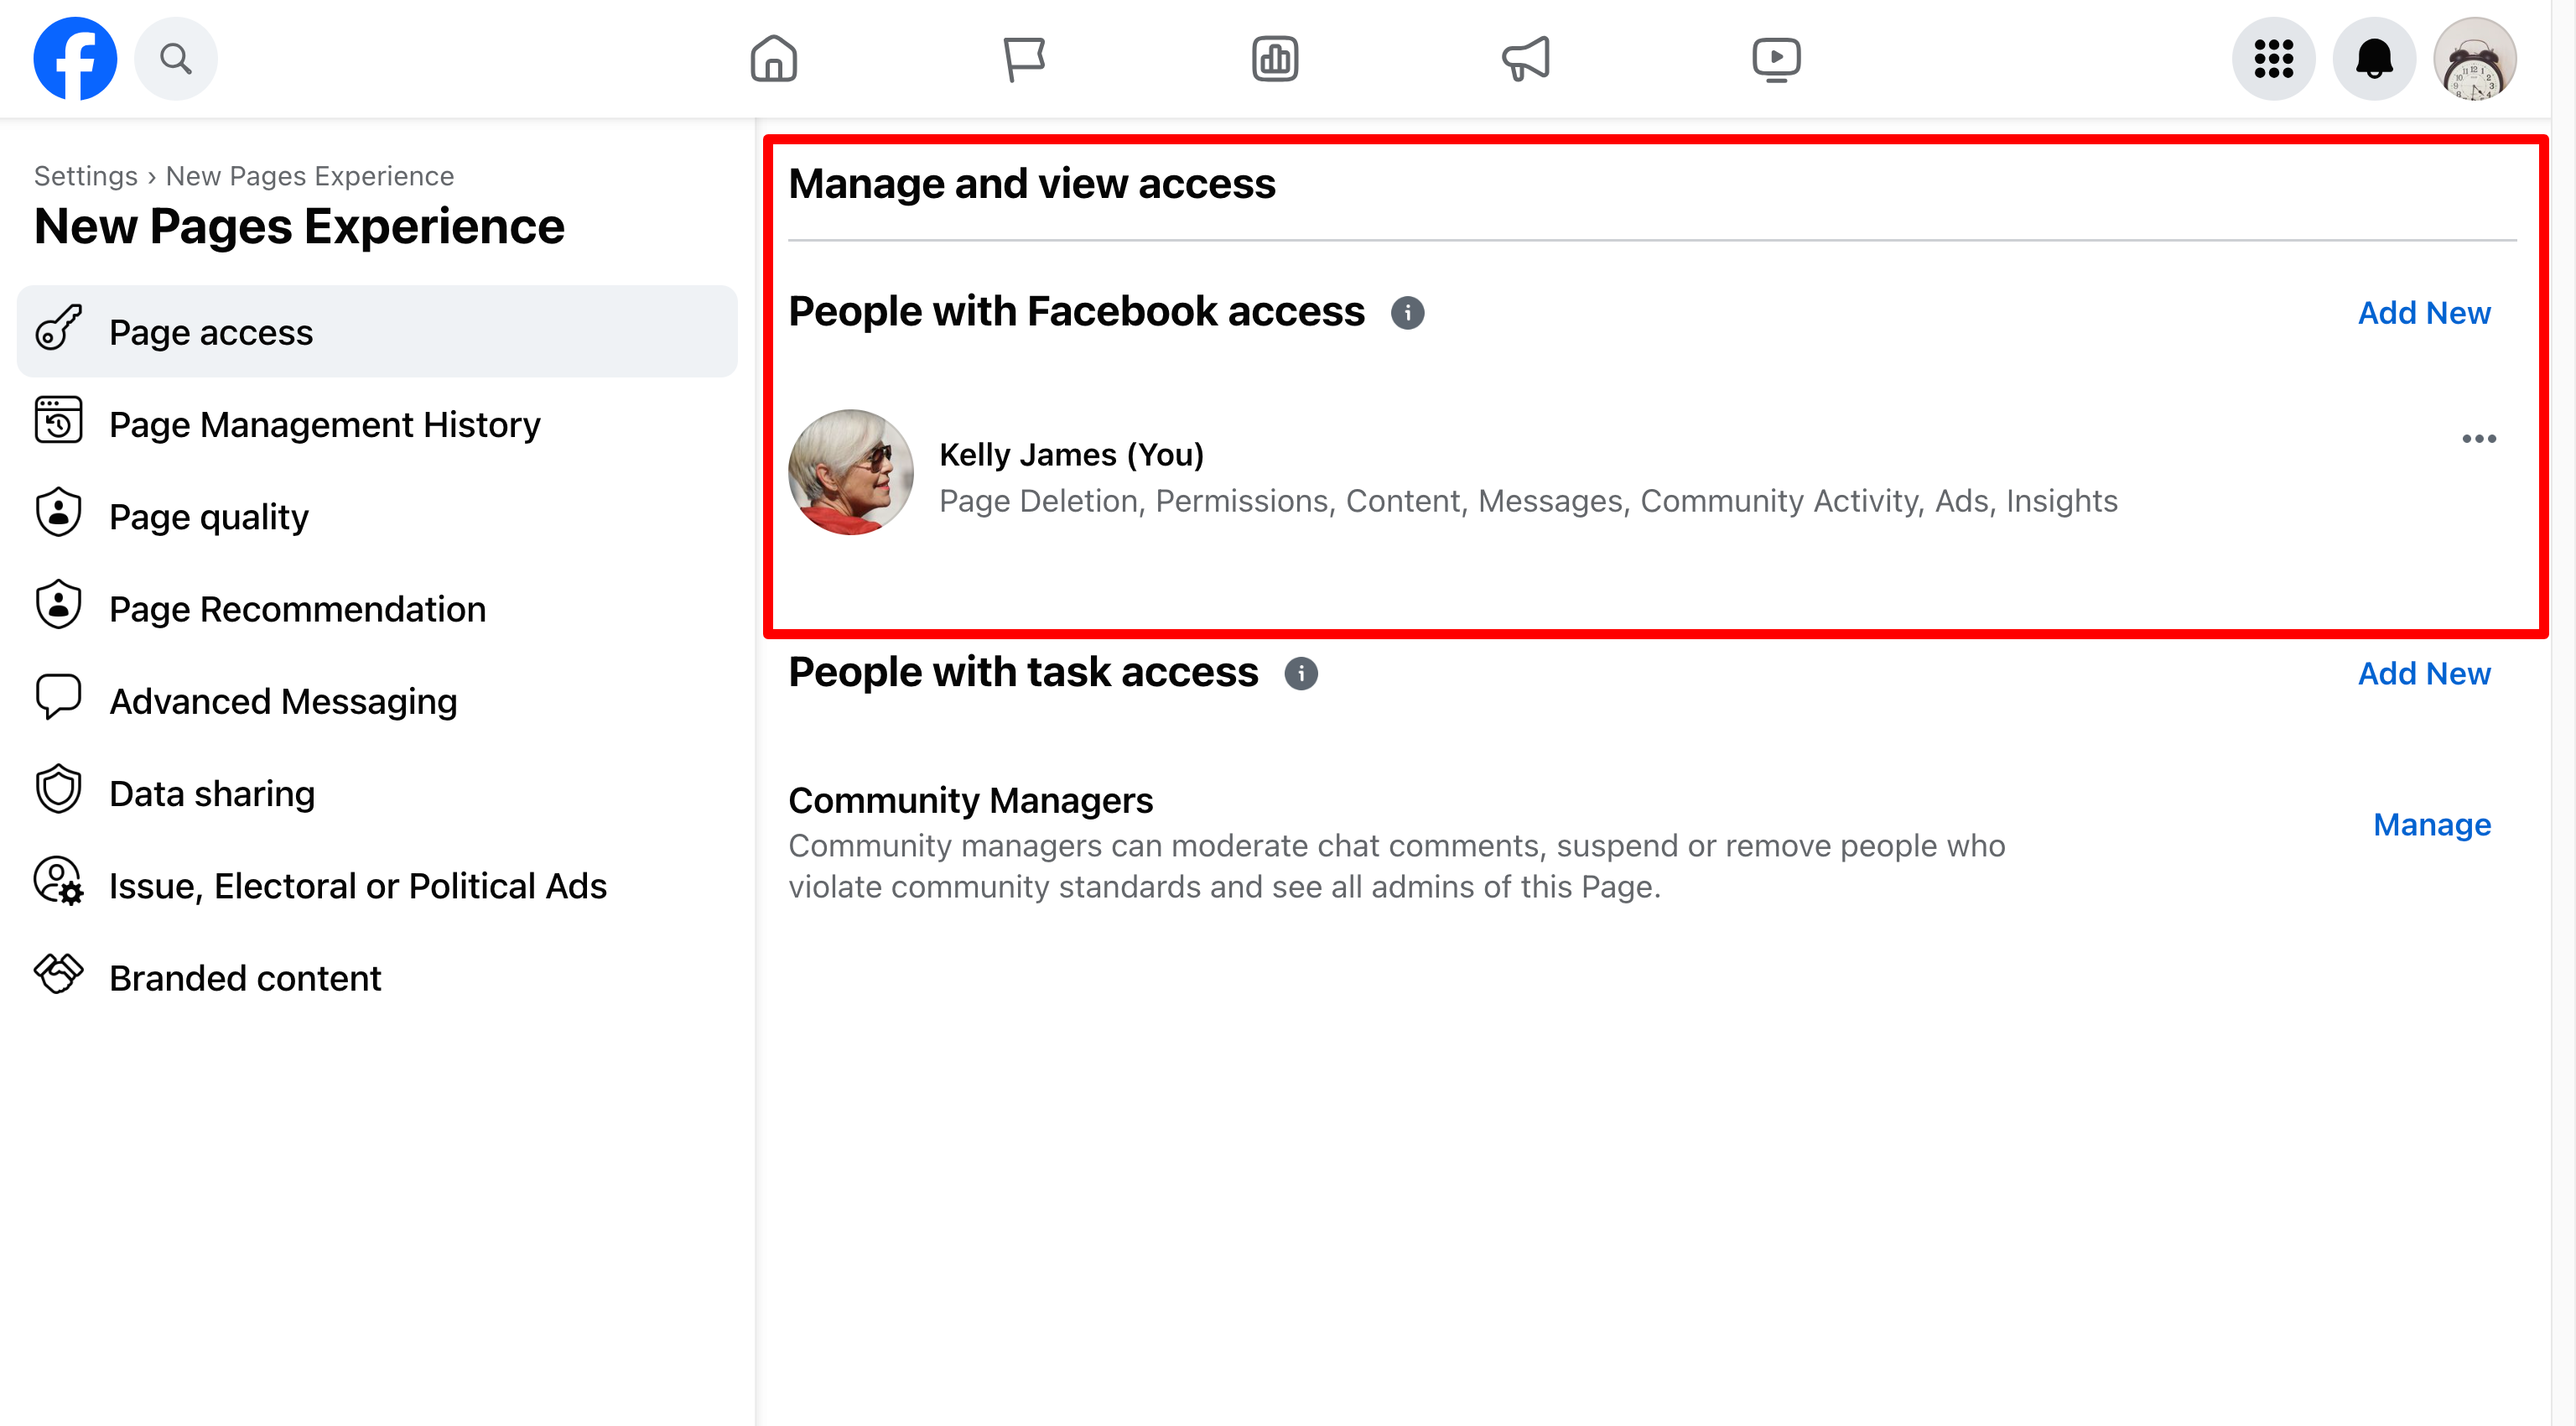Click the info icon beside People with task access
The width and height of the screenshot is (2576, 1426).
pyautogui.click(x=1301, y=673)
